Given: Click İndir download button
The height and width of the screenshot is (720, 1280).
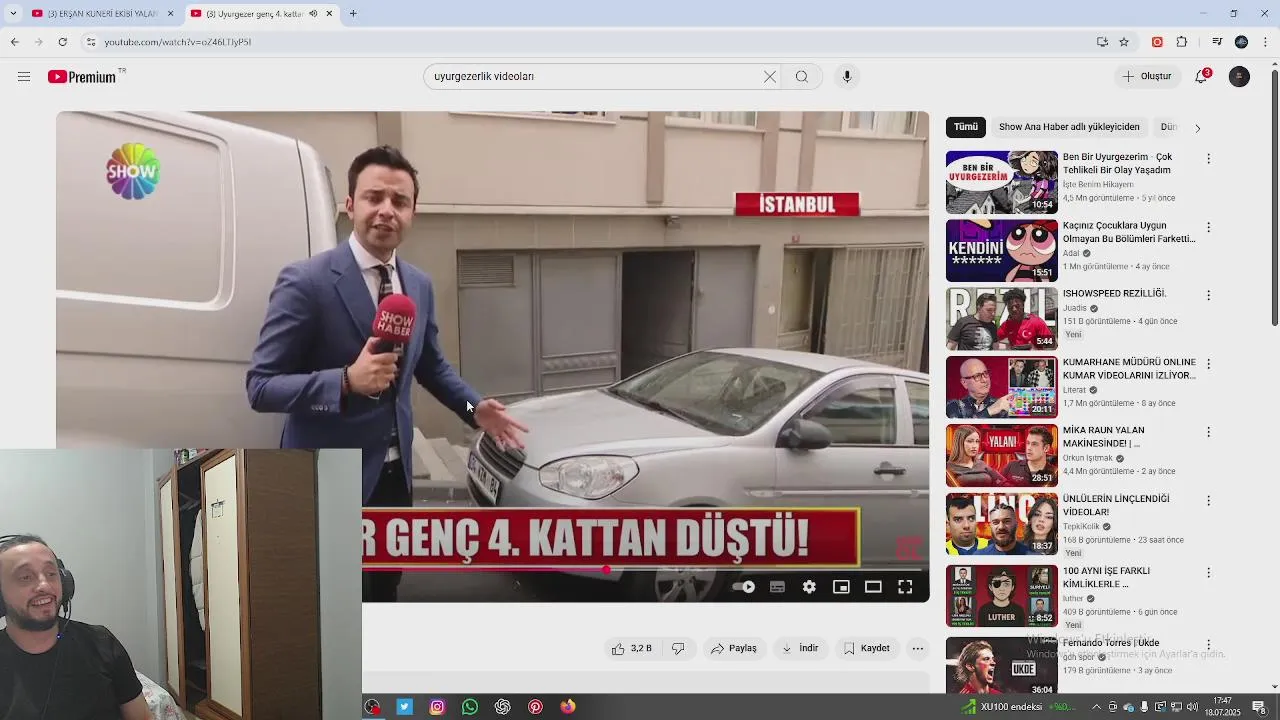Looking at the screenshot, I should pos(800,648).
